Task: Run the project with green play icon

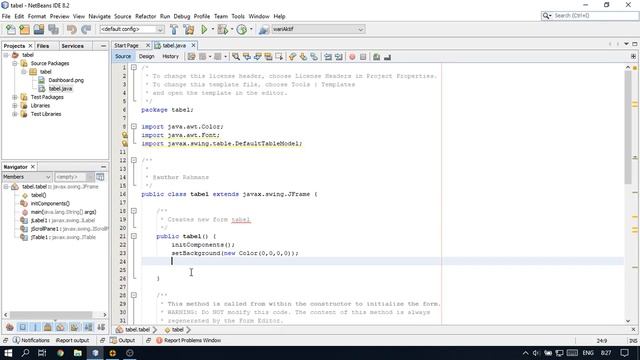Action: pyautogui.click(x=204, y=29)
